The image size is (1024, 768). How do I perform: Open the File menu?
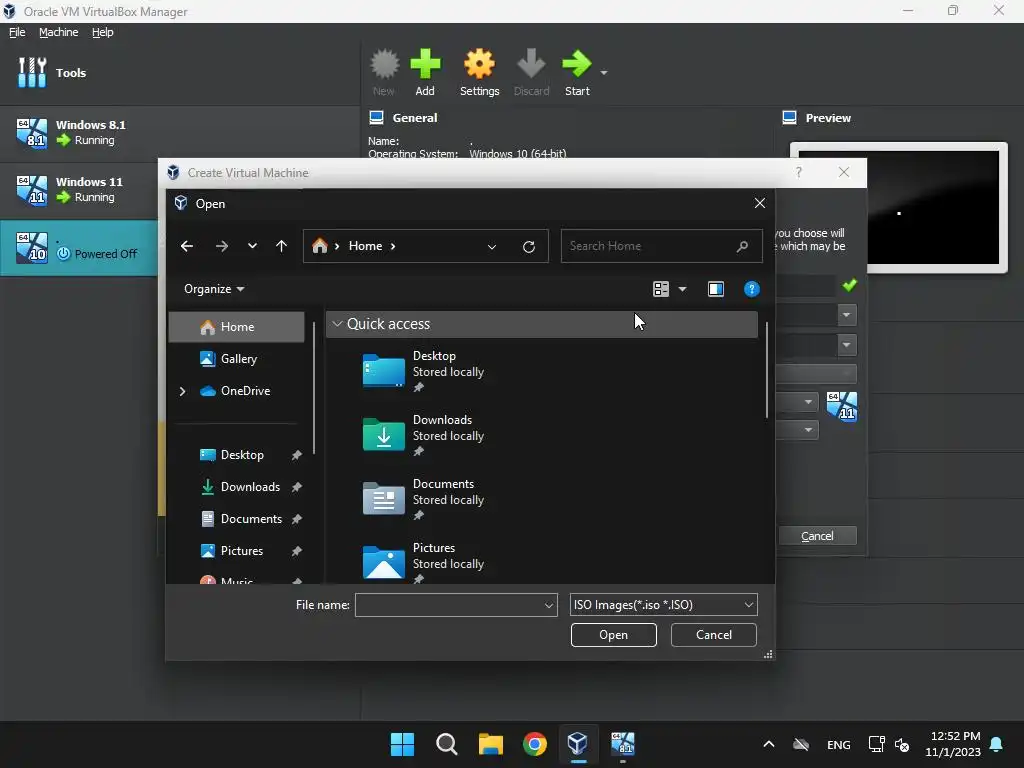(x=17, y=32)
